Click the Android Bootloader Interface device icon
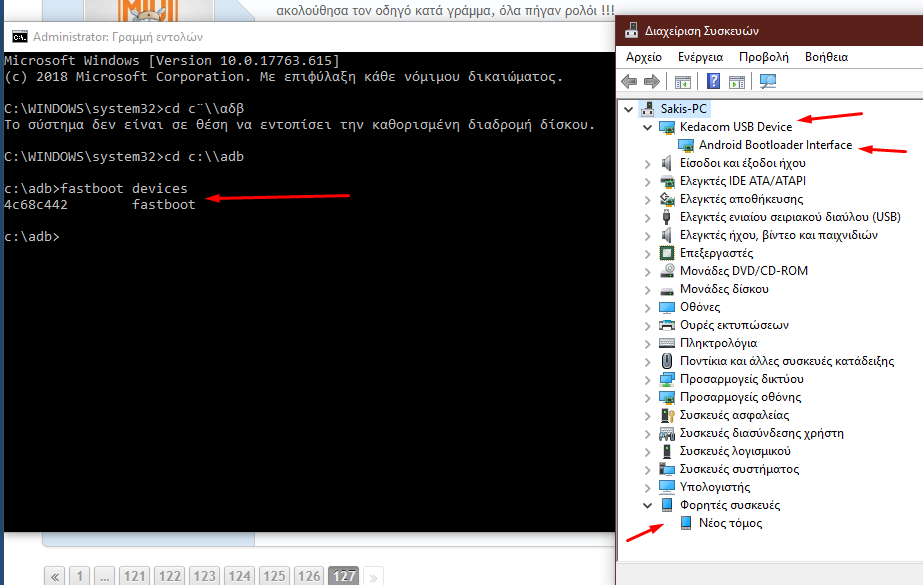Screen dimensions: 923x585 click(x=686, y=145)
